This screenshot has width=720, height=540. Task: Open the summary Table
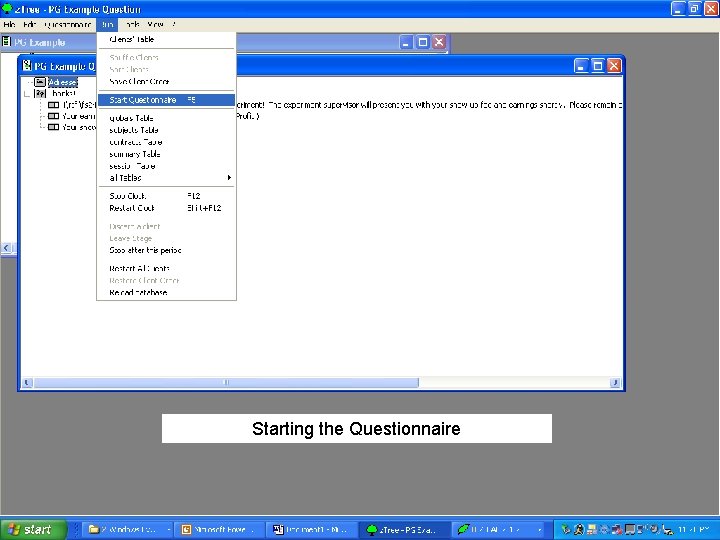tap(166, 154)
